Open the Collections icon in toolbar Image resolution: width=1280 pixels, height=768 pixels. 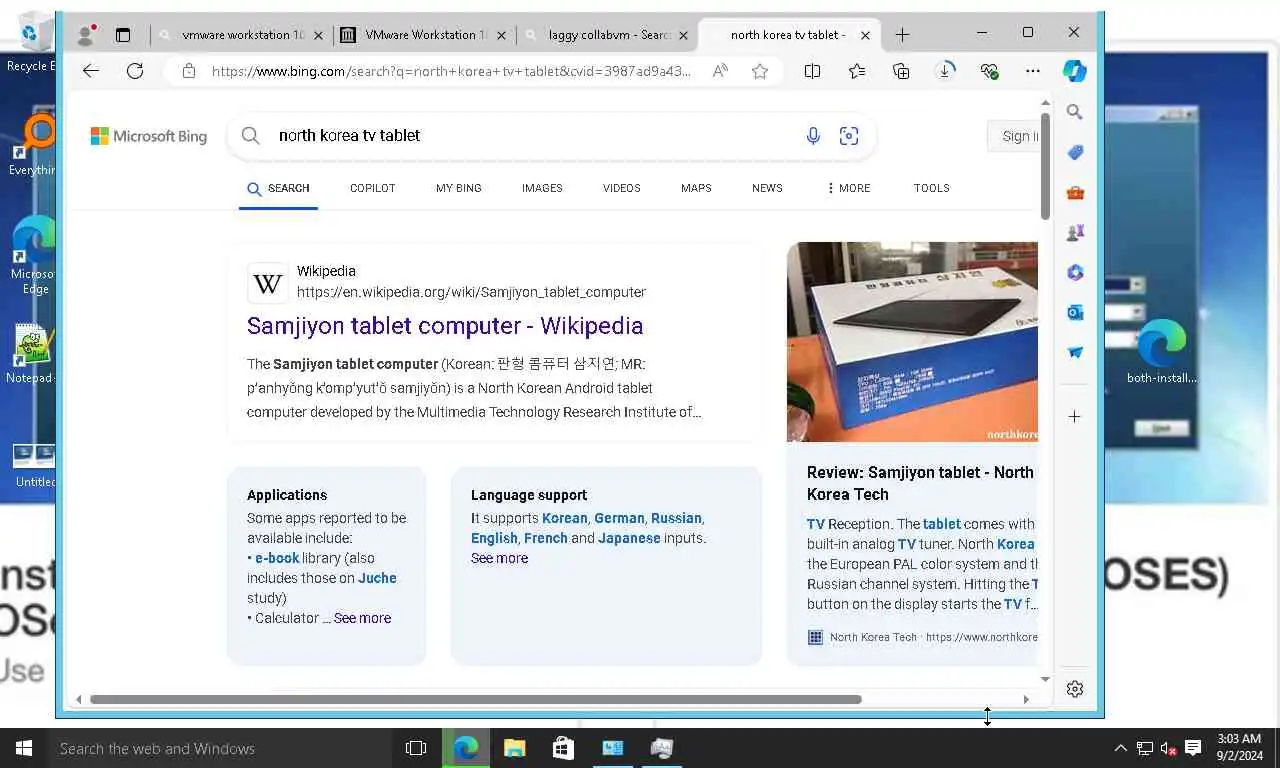coord(901,71)
